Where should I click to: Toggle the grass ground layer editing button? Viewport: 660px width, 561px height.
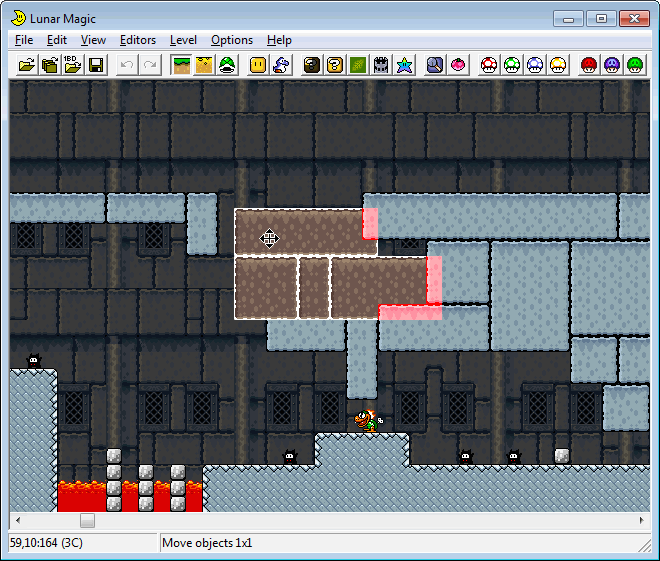click(181, 65)
